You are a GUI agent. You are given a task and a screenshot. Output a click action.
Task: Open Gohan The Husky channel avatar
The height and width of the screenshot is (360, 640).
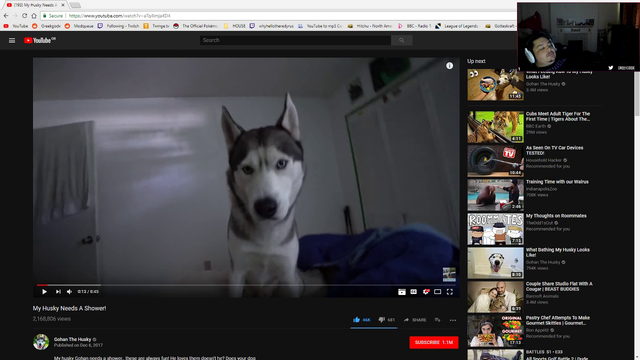(x=41, y=342)
